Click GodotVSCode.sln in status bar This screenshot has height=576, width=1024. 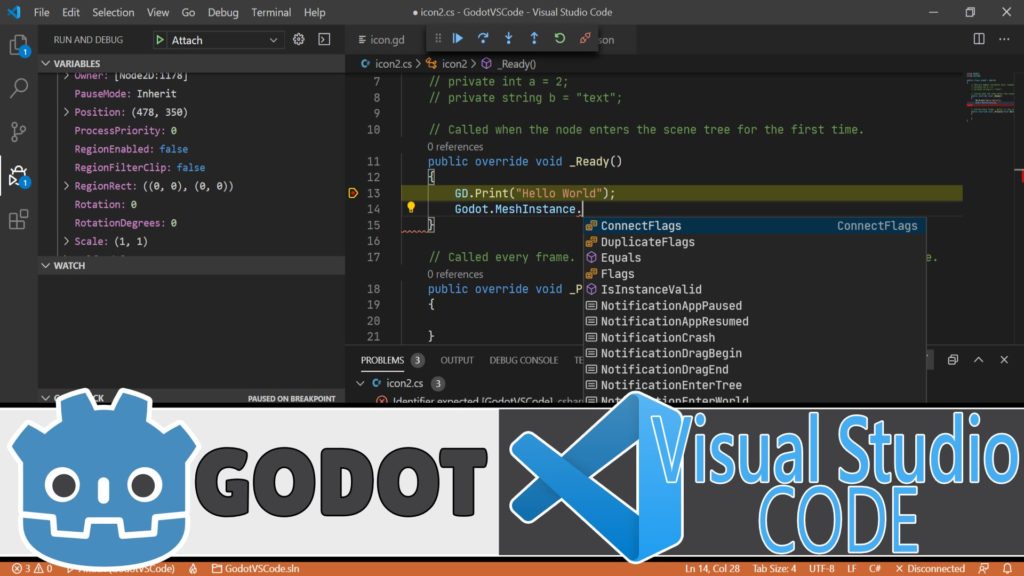pos(255,569)
